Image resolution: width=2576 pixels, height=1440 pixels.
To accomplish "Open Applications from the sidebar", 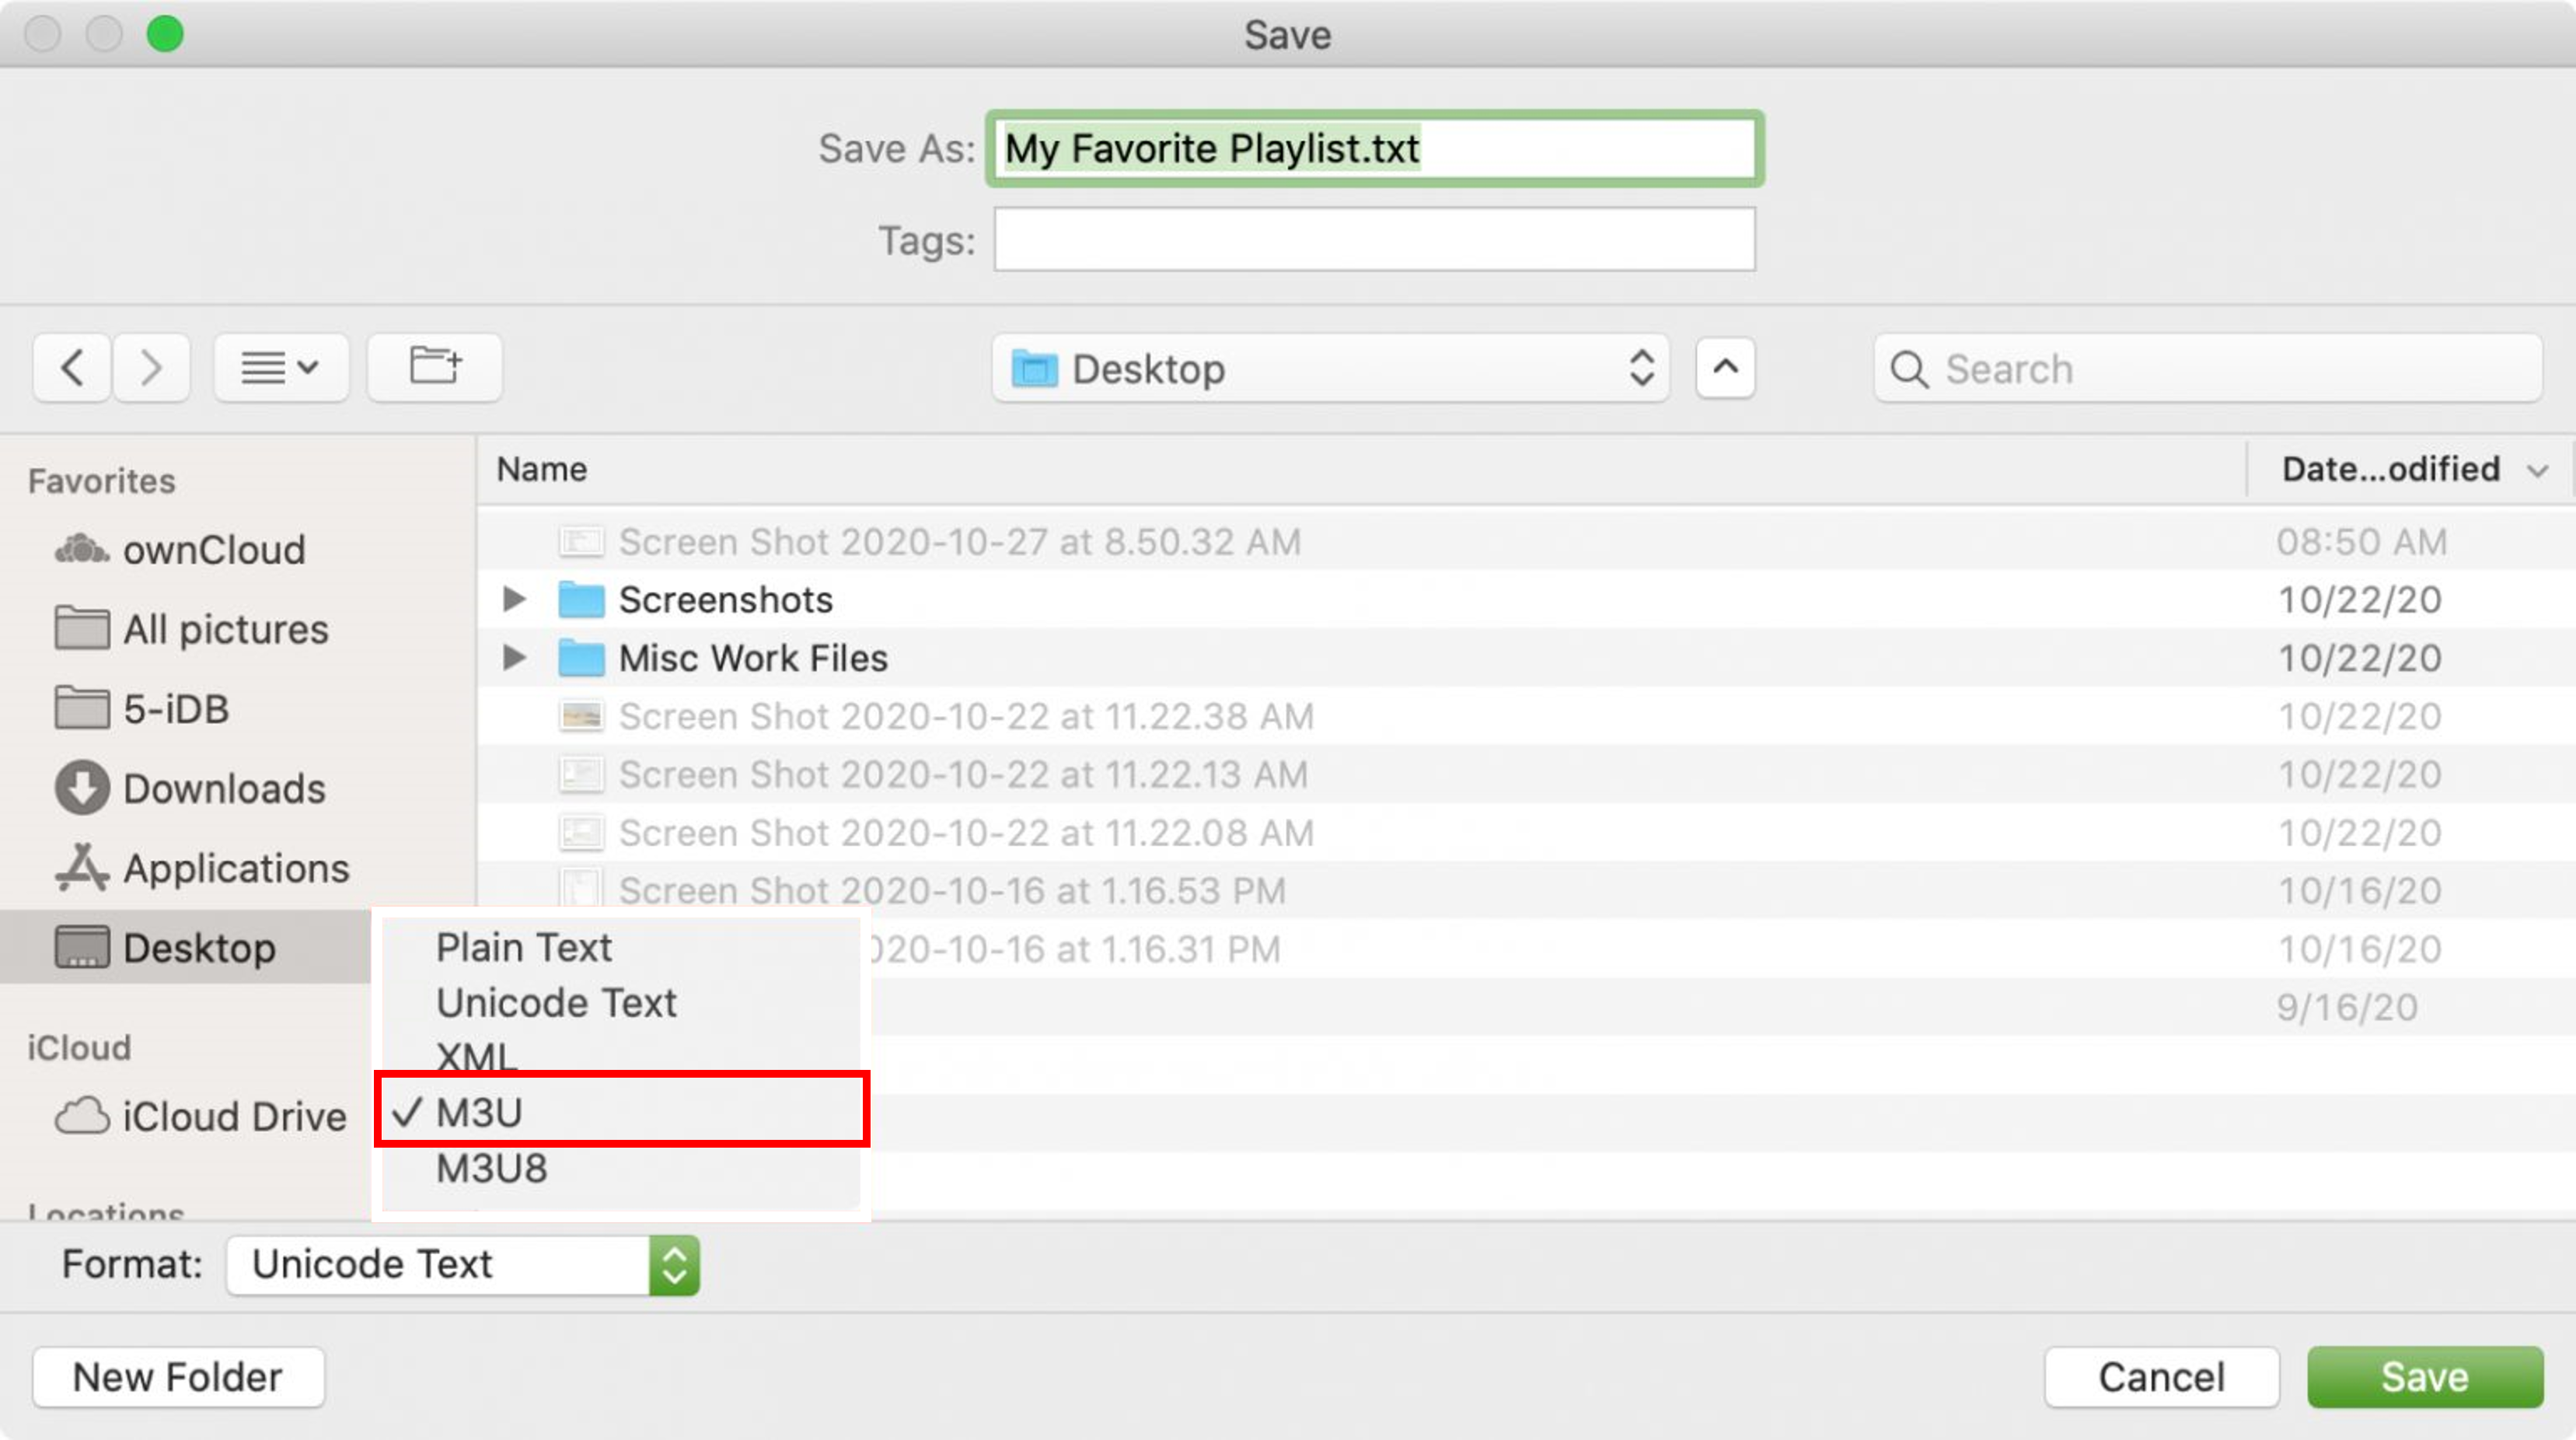I will [x=236, y=868].
